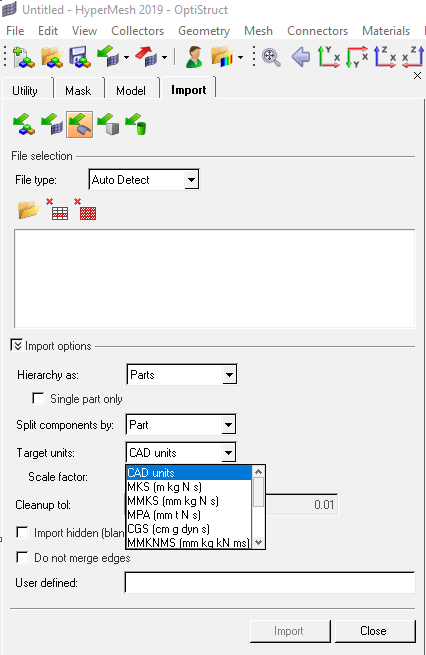
Task: Click the zoom fit magnifier icon
Action: coord(271,57)
